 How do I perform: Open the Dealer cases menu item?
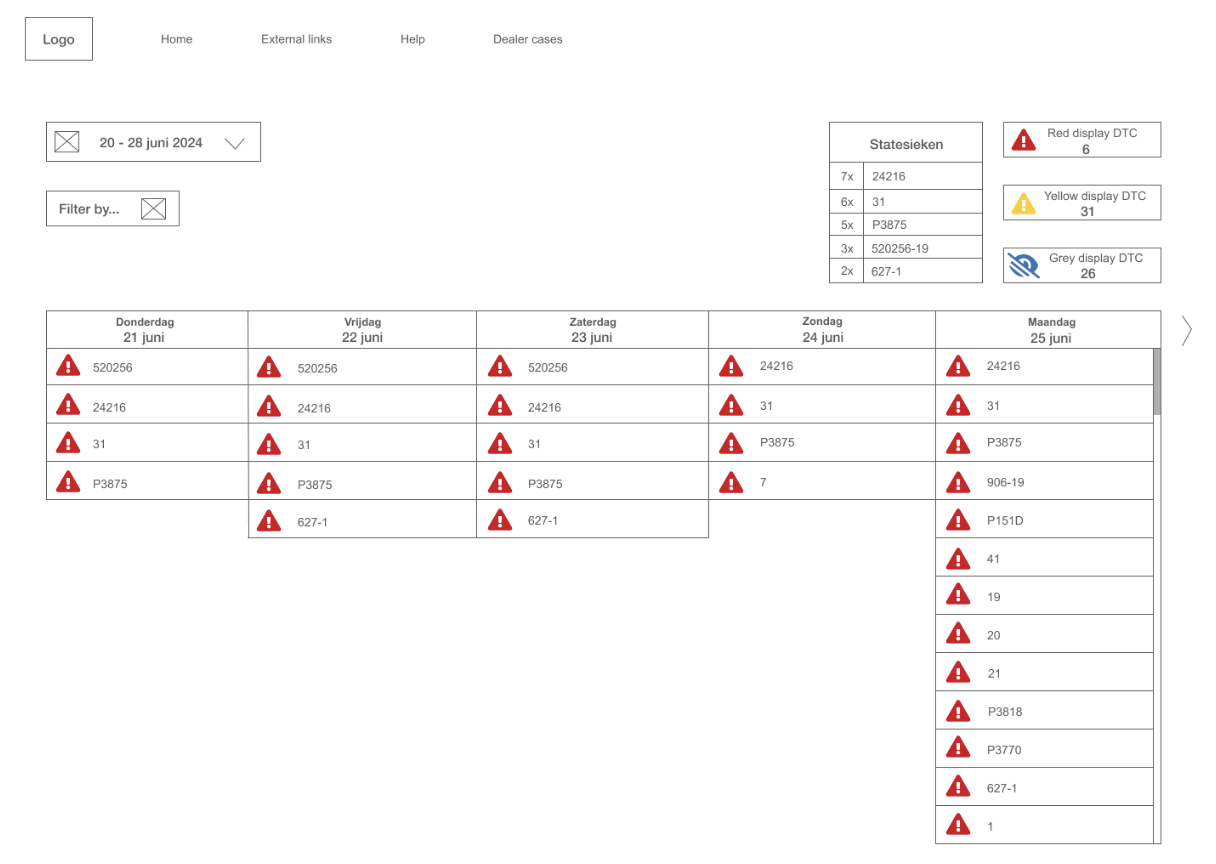(x=527, y=39)
